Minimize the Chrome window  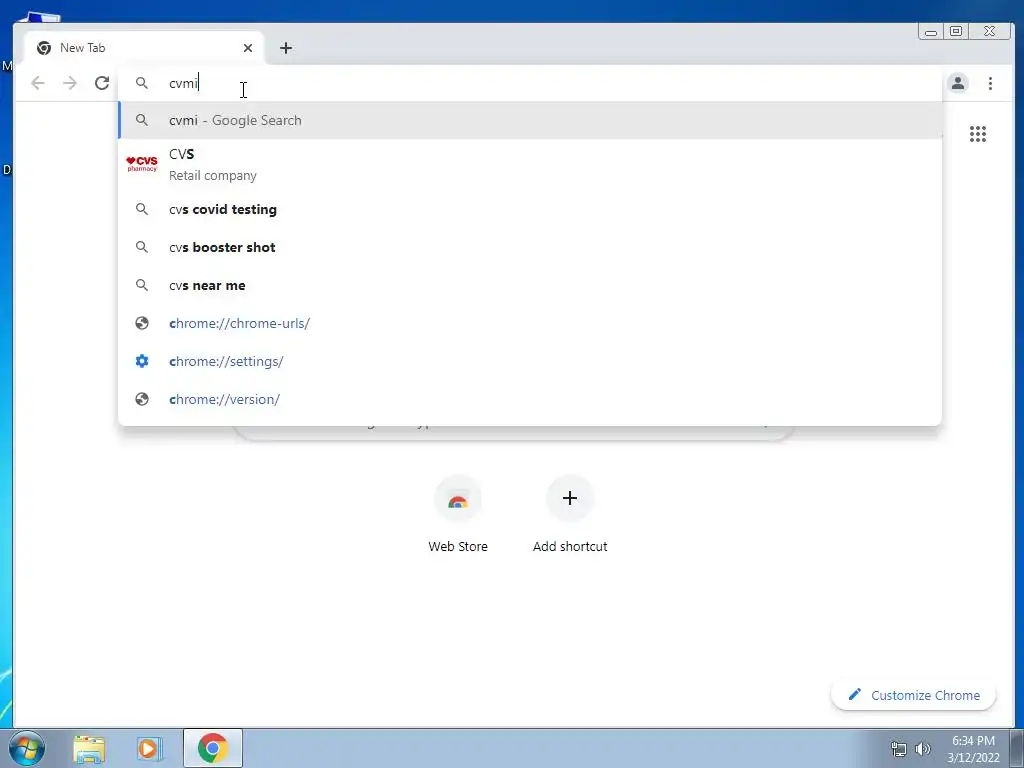coord(931,31)
